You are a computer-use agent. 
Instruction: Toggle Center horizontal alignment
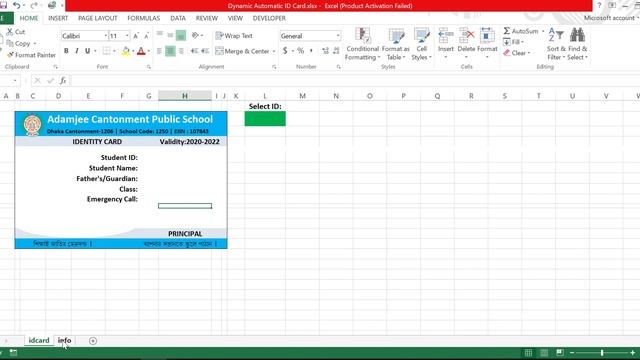coord(170,51)
